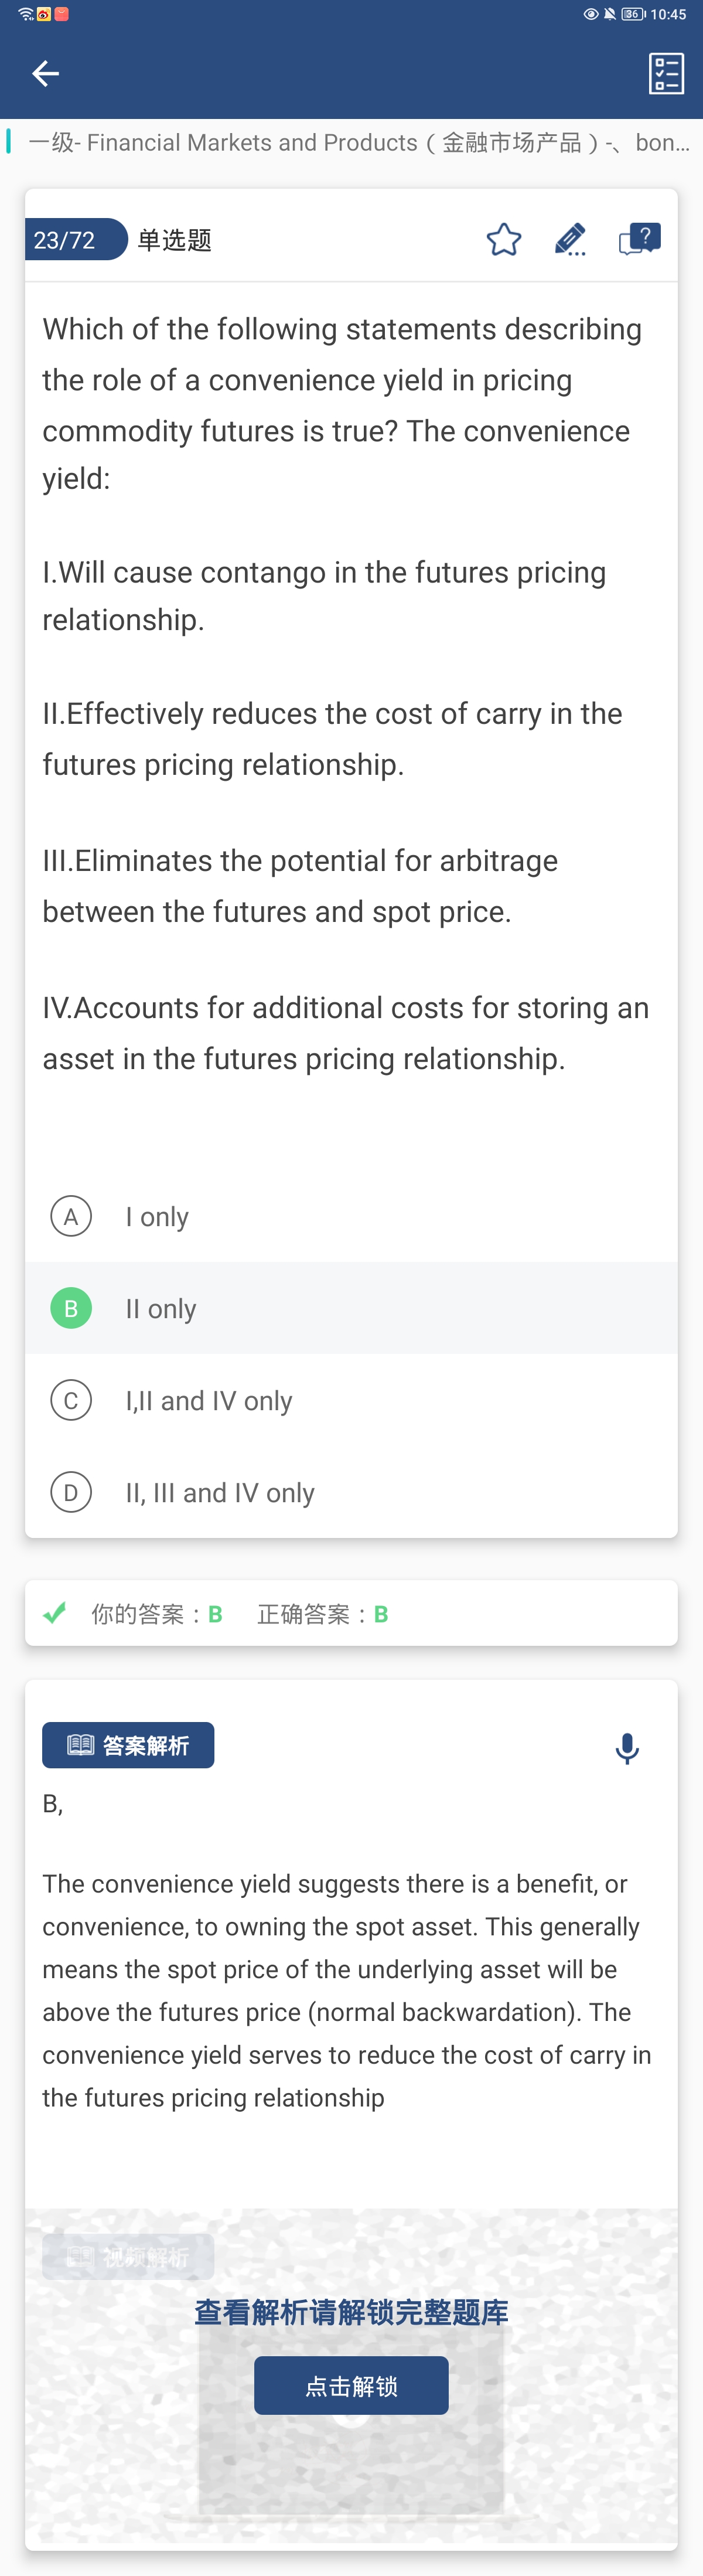Click the 点击解锁 unlock button
Image resolution: width=703 pixels, height=2576 pixels.
(351, 2385)
